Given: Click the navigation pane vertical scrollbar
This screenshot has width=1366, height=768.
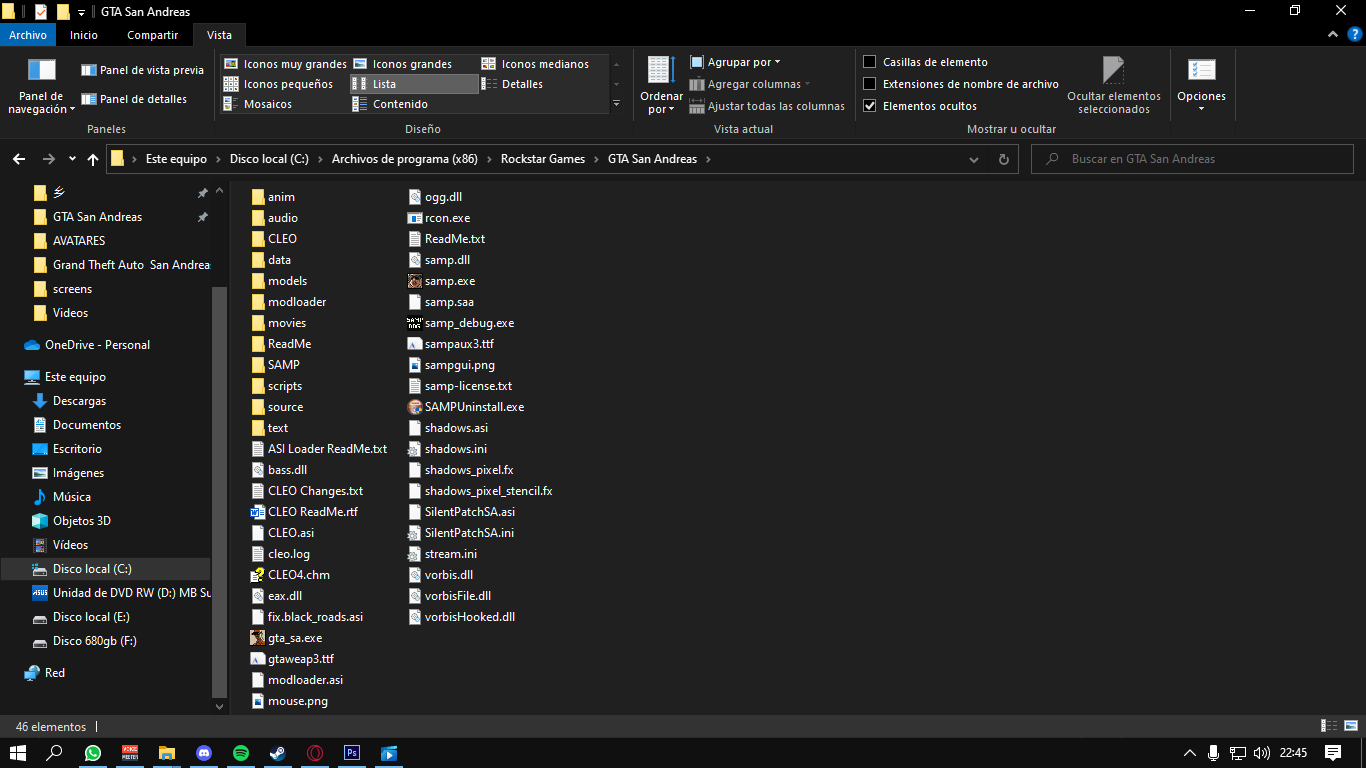Looking at the screenshot, I should [x=220, y=490].
